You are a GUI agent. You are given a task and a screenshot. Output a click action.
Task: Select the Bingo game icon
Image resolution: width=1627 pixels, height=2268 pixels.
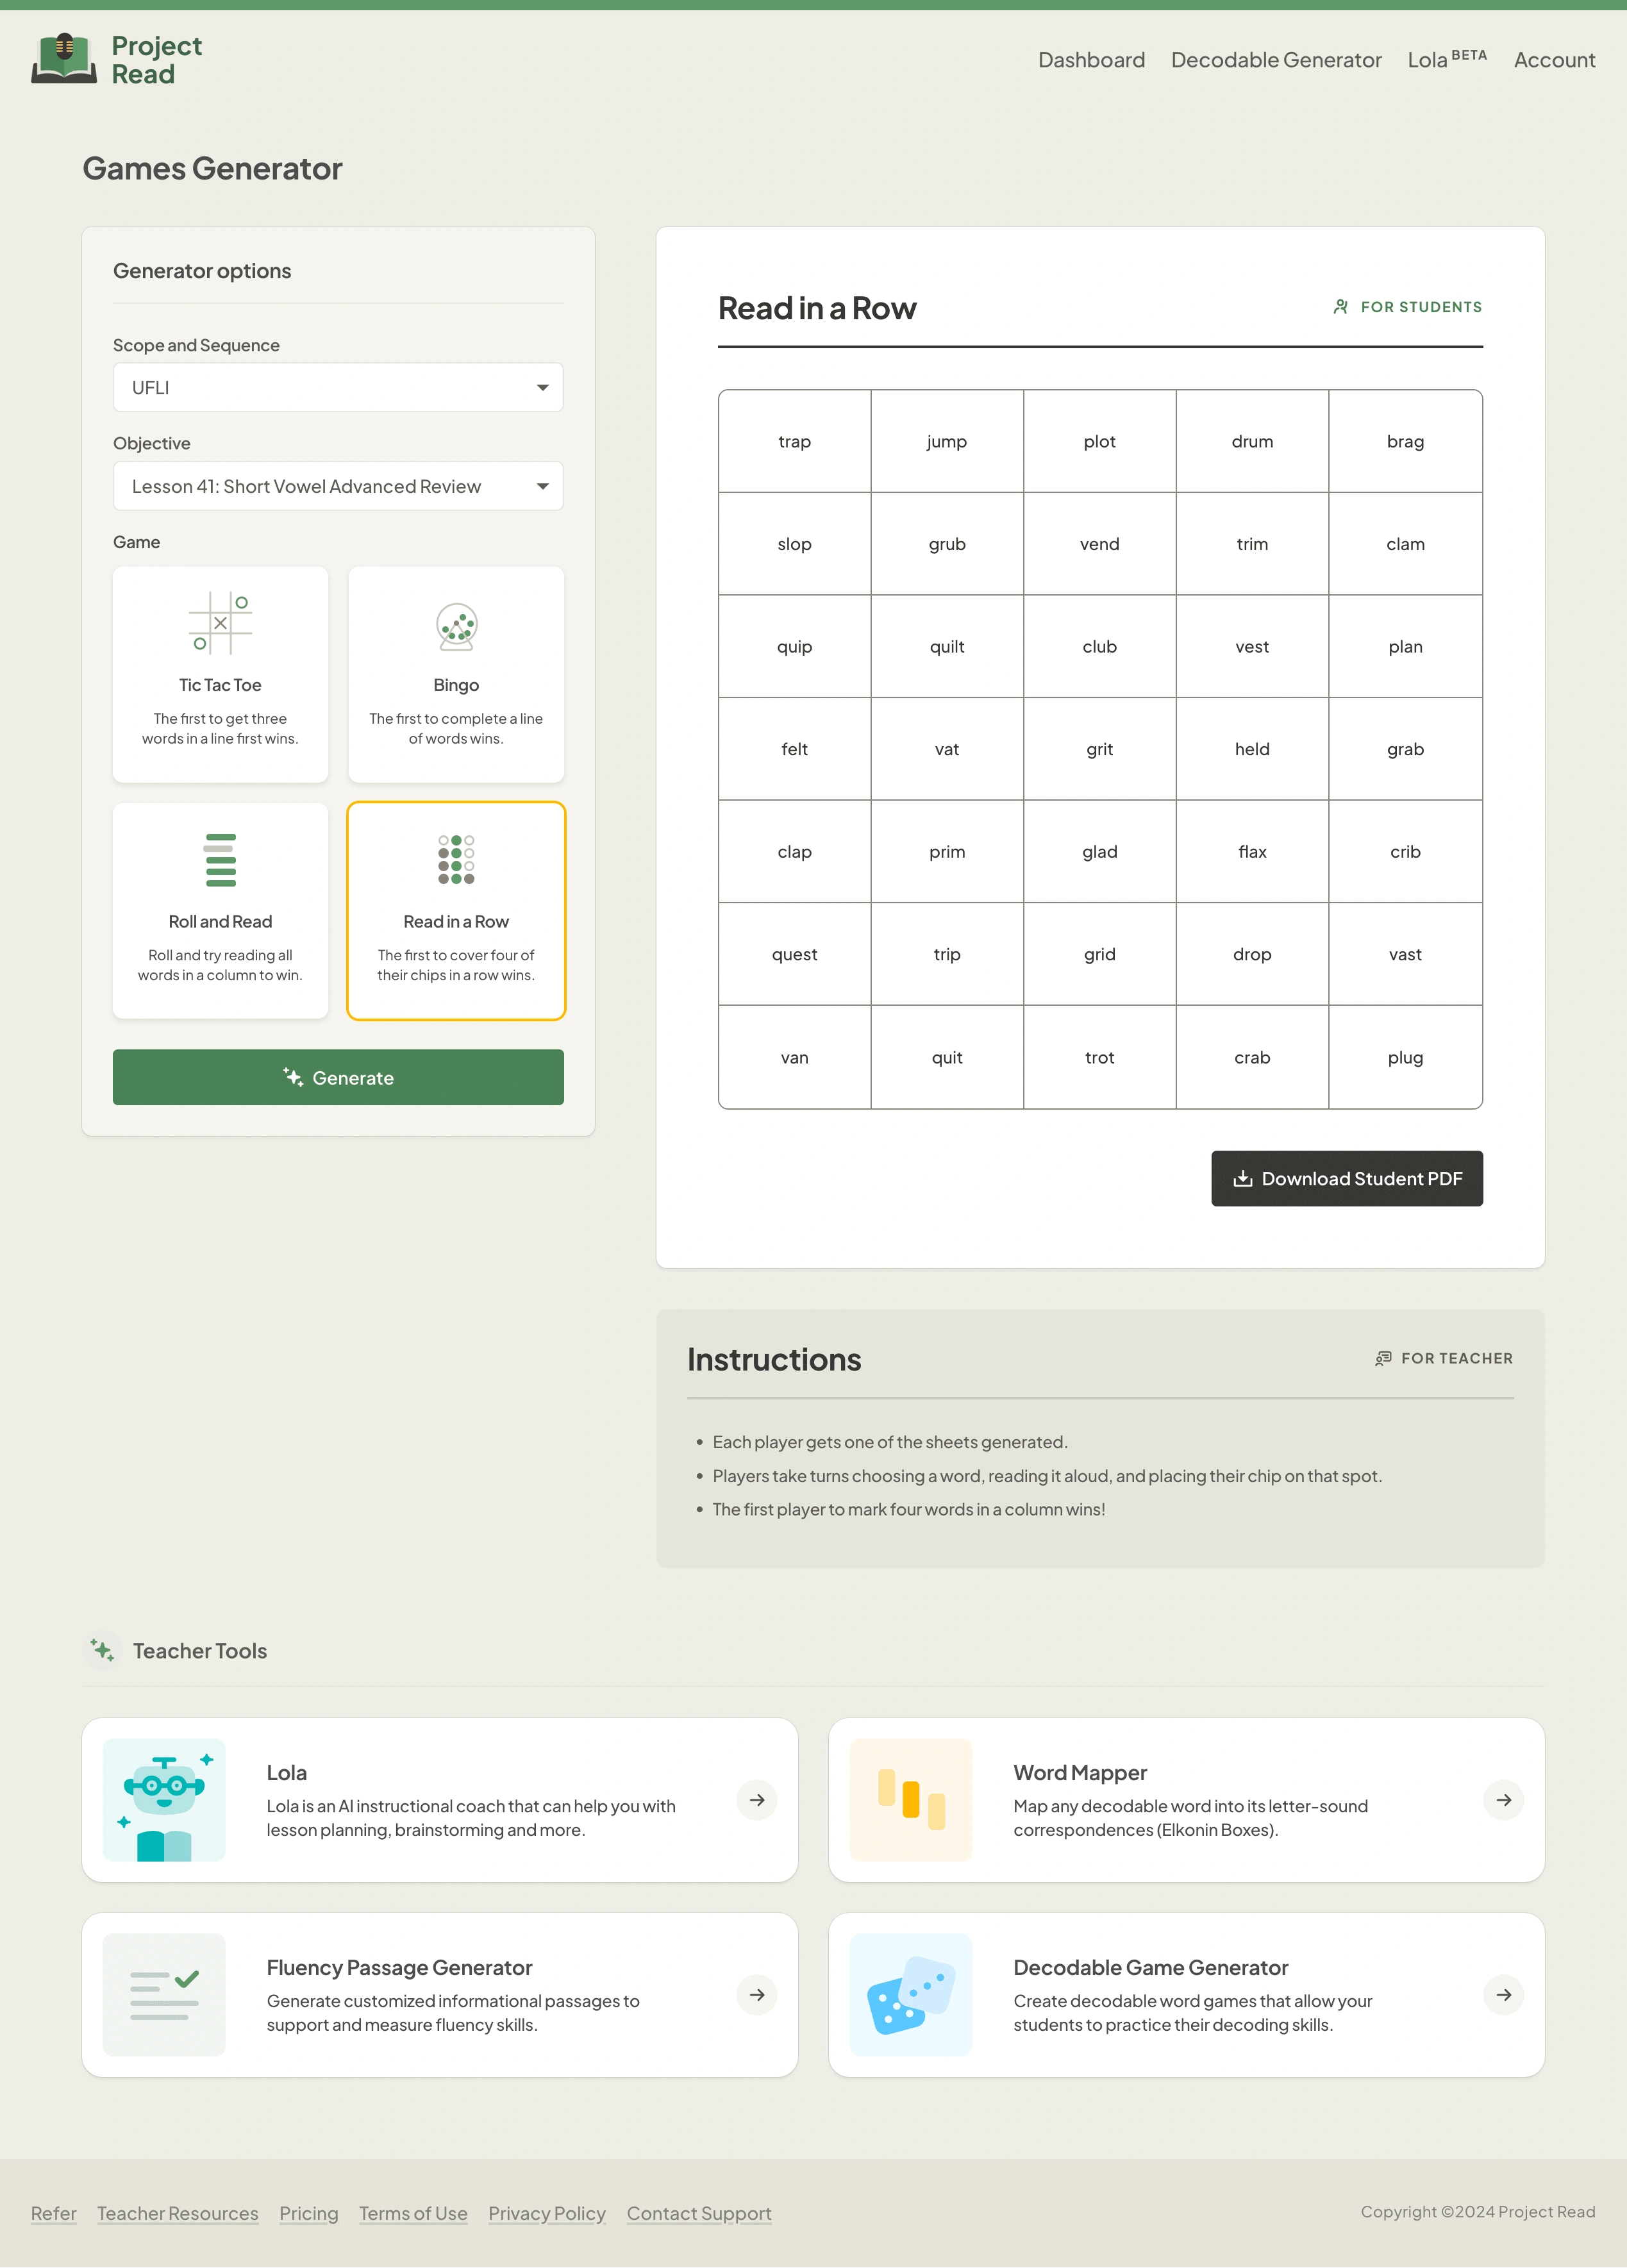[456, 625]
